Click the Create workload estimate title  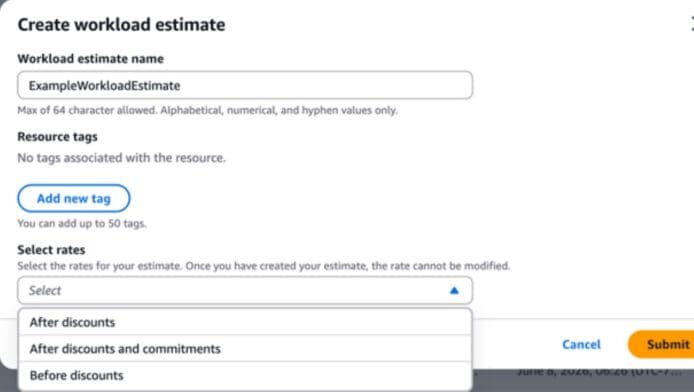coord(121,24)
